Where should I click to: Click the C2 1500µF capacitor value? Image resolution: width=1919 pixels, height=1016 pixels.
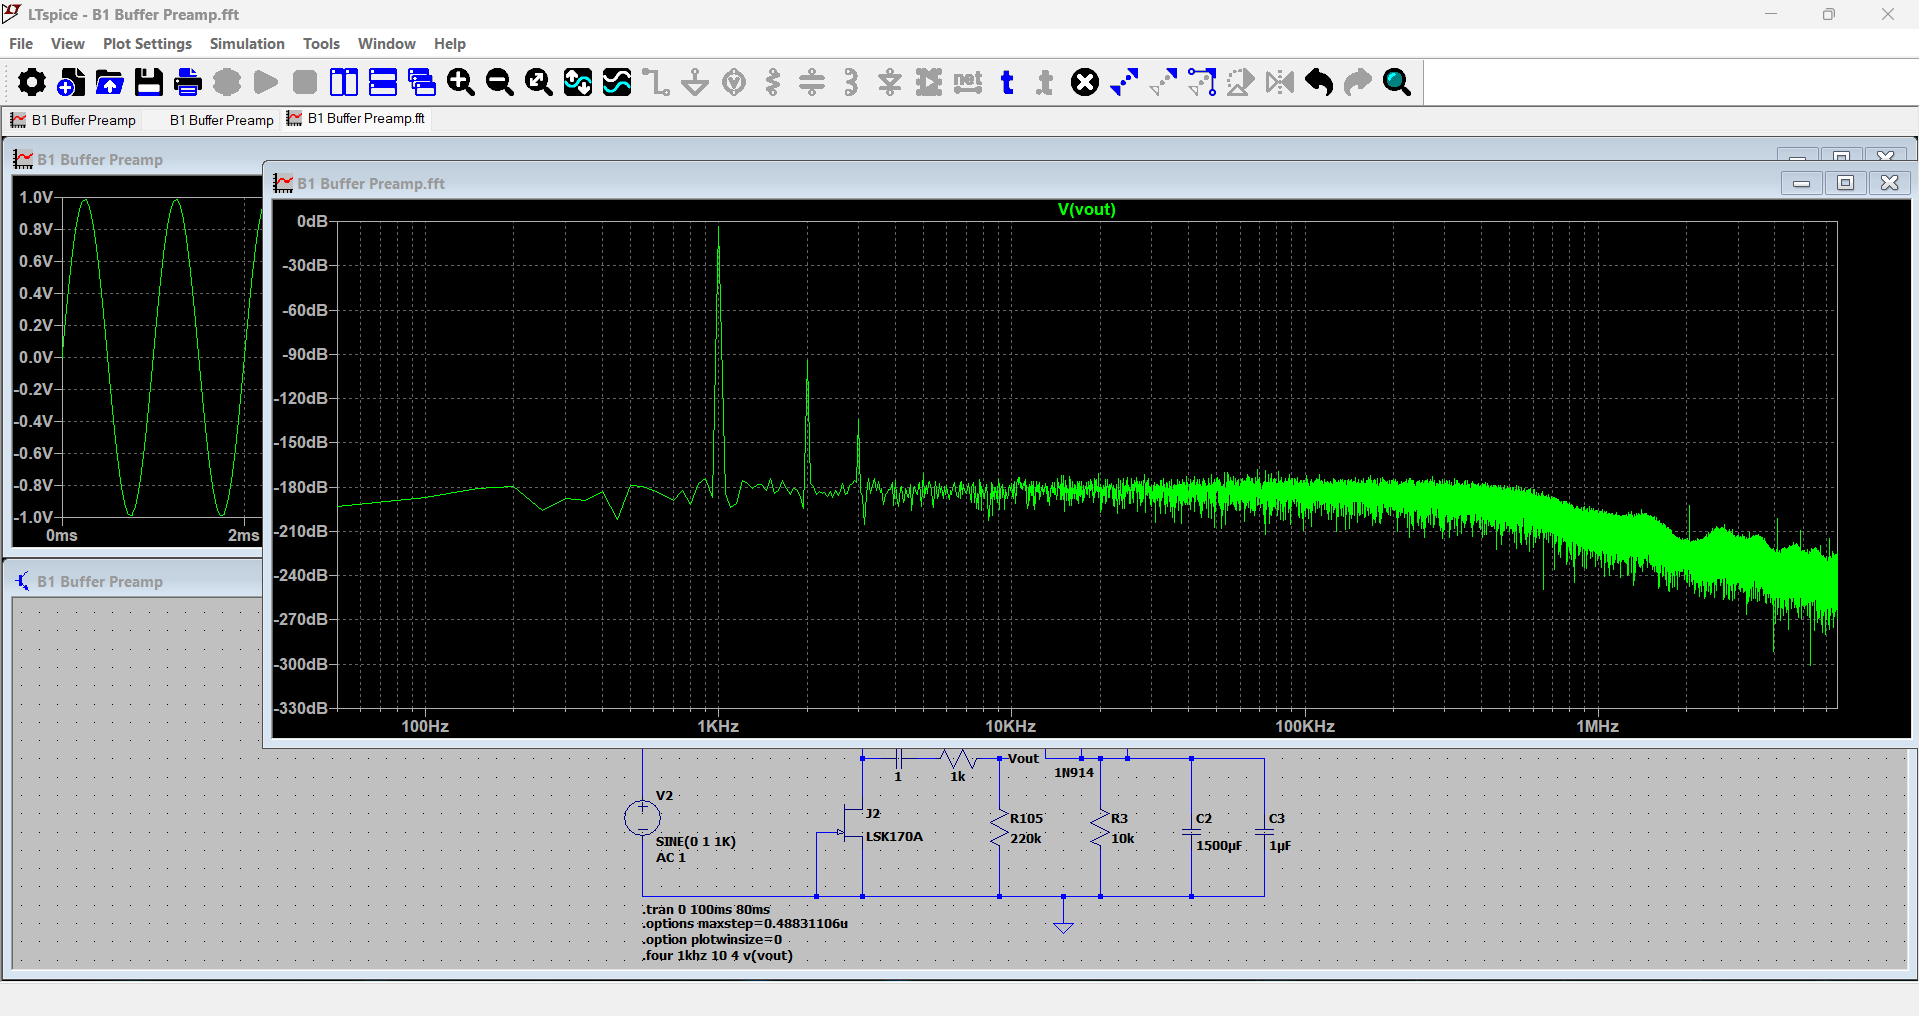coord(1219,846)
